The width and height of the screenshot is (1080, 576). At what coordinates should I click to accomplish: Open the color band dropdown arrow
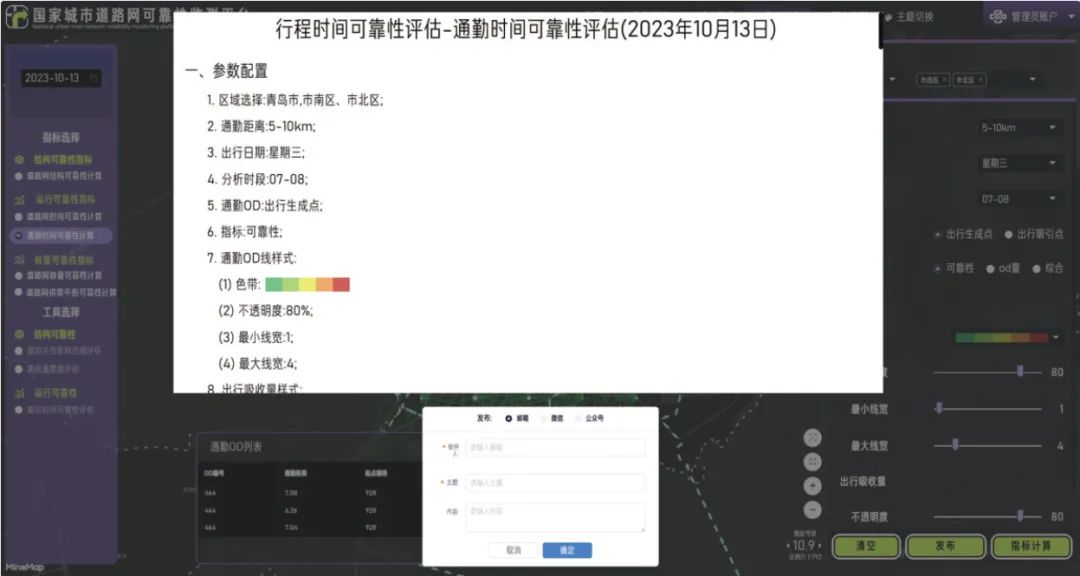pos(1056,338)
